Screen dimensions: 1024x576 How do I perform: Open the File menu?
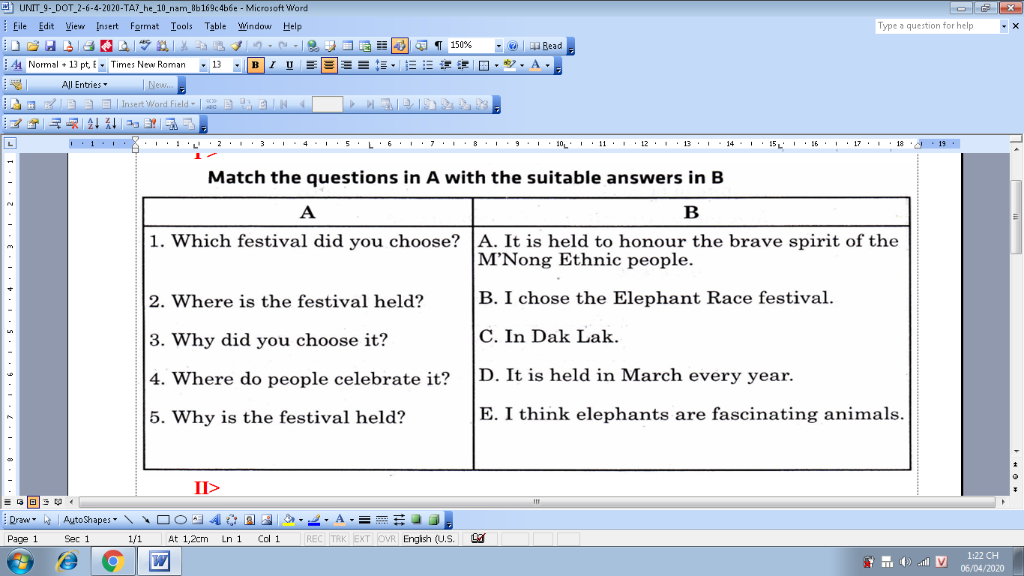[x=20, y=26]
